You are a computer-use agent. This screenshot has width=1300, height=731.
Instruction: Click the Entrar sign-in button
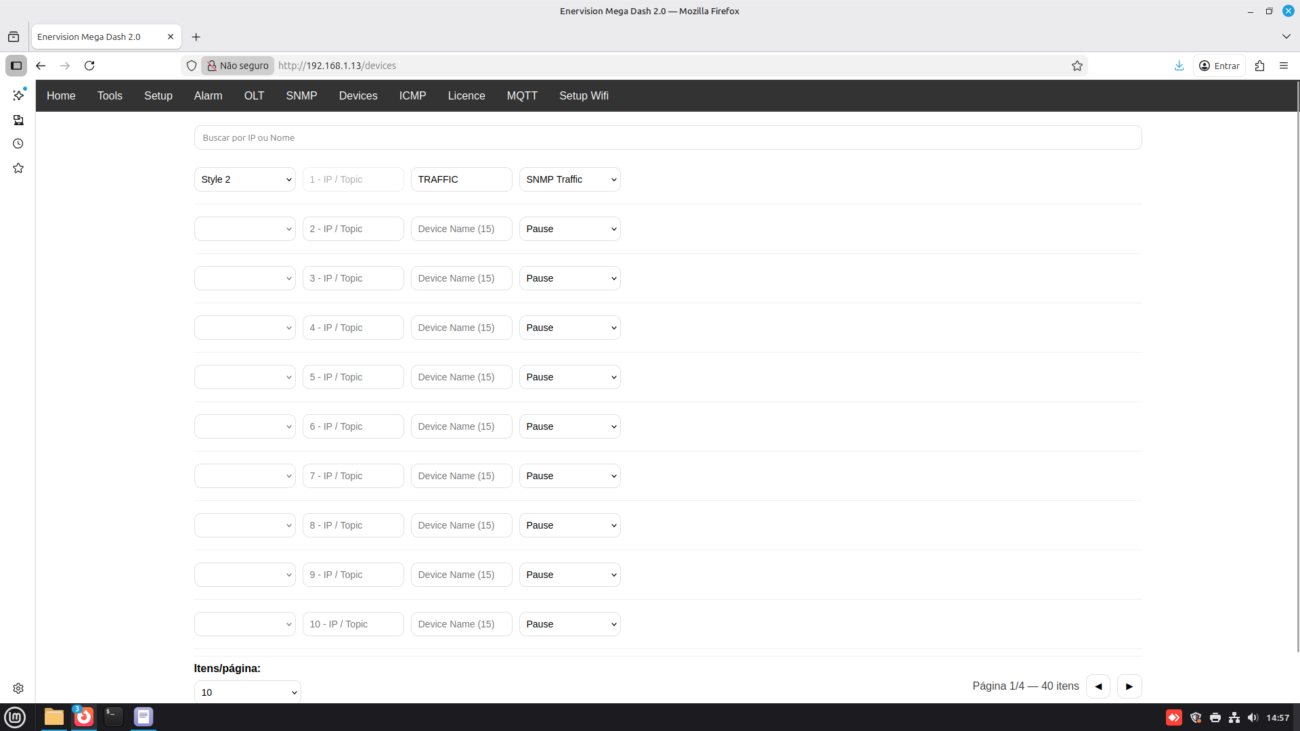1219,66
